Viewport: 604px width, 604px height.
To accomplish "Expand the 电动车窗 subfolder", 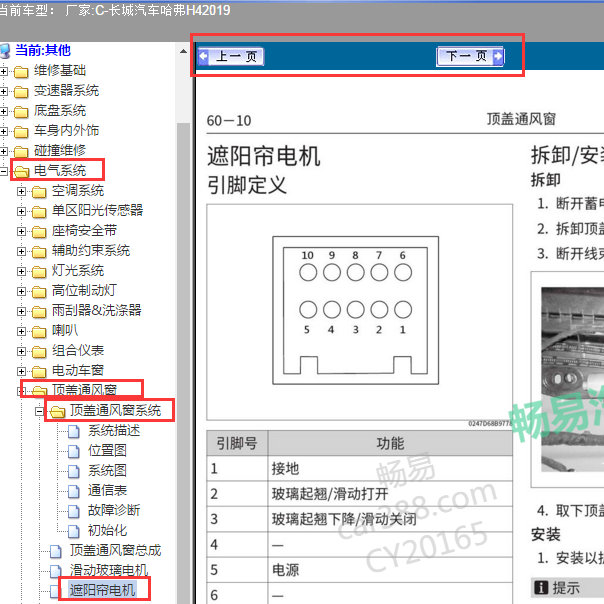I will point(22,371).
